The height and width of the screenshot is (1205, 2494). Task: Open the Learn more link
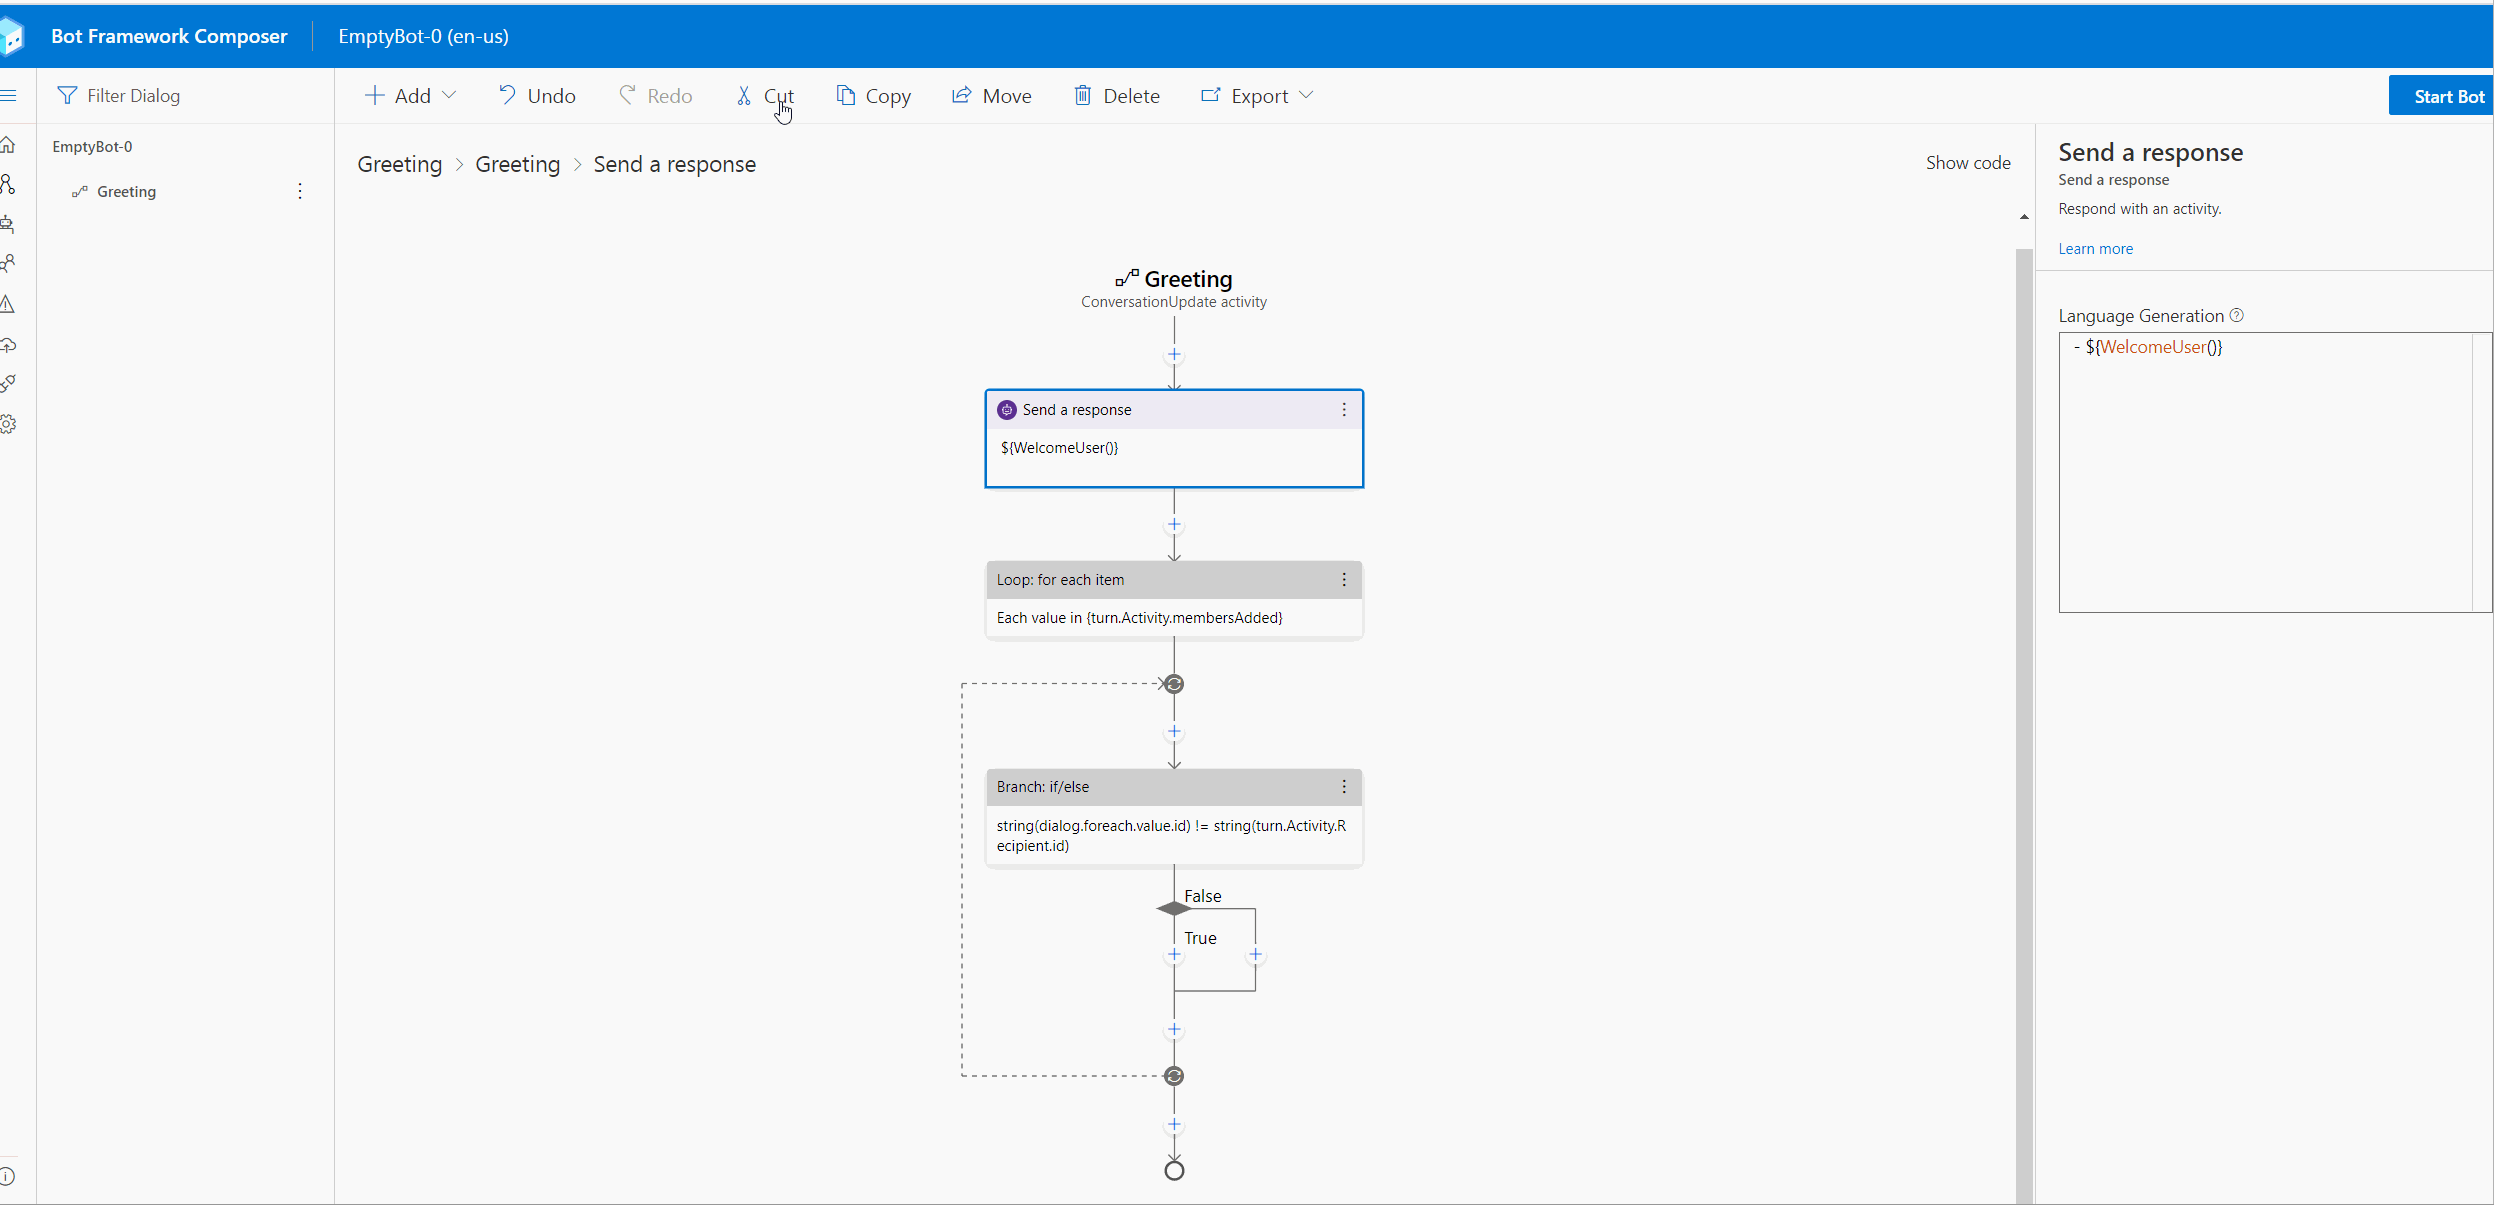click(2095, 249)
